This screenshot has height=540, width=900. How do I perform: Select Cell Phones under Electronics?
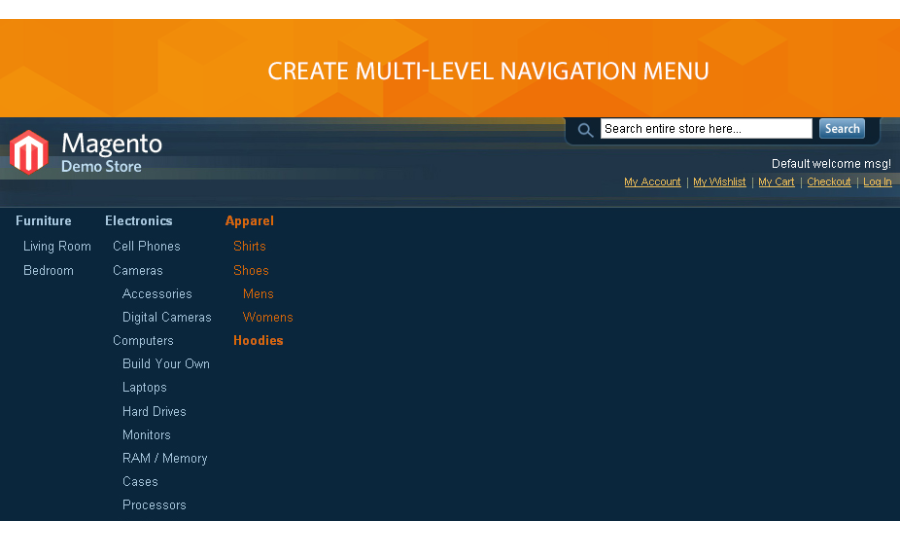(146, 246)
